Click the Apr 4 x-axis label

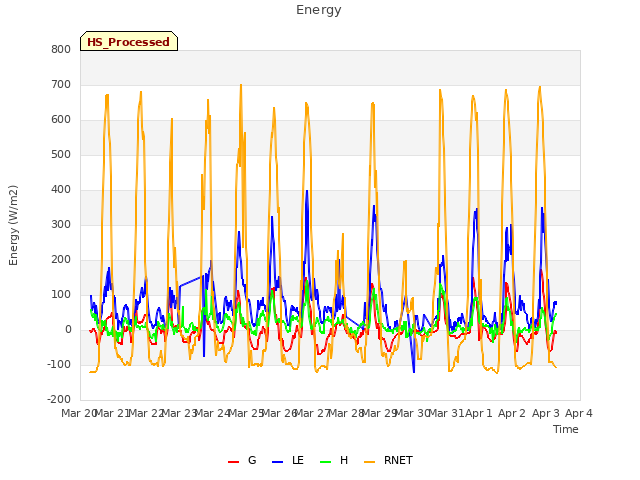click(x=579, y=413)
